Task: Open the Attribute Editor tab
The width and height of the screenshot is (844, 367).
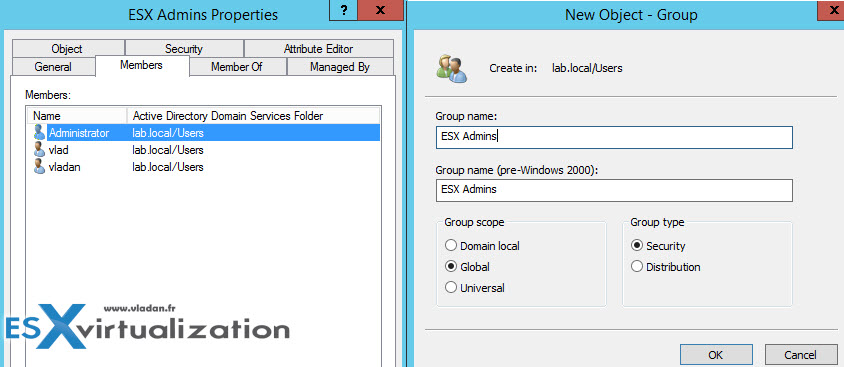Action: [318, 48]
